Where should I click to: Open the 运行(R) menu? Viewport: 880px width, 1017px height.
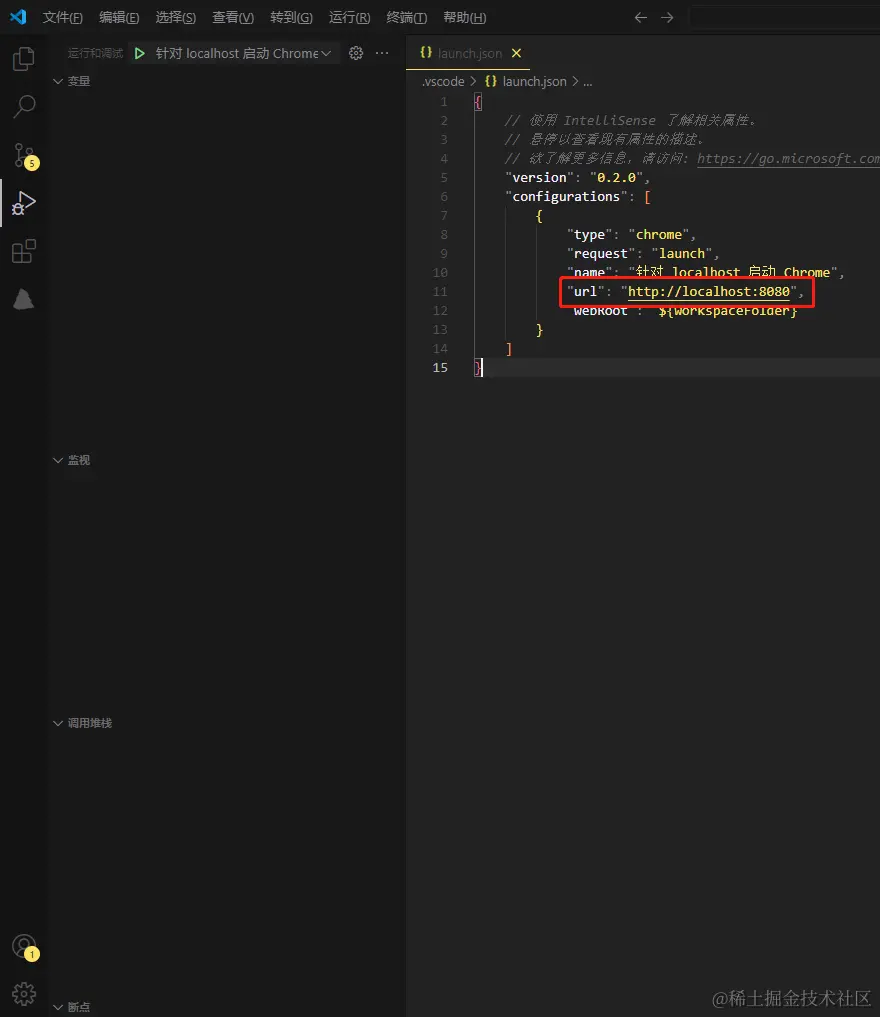tap(349, 18)
